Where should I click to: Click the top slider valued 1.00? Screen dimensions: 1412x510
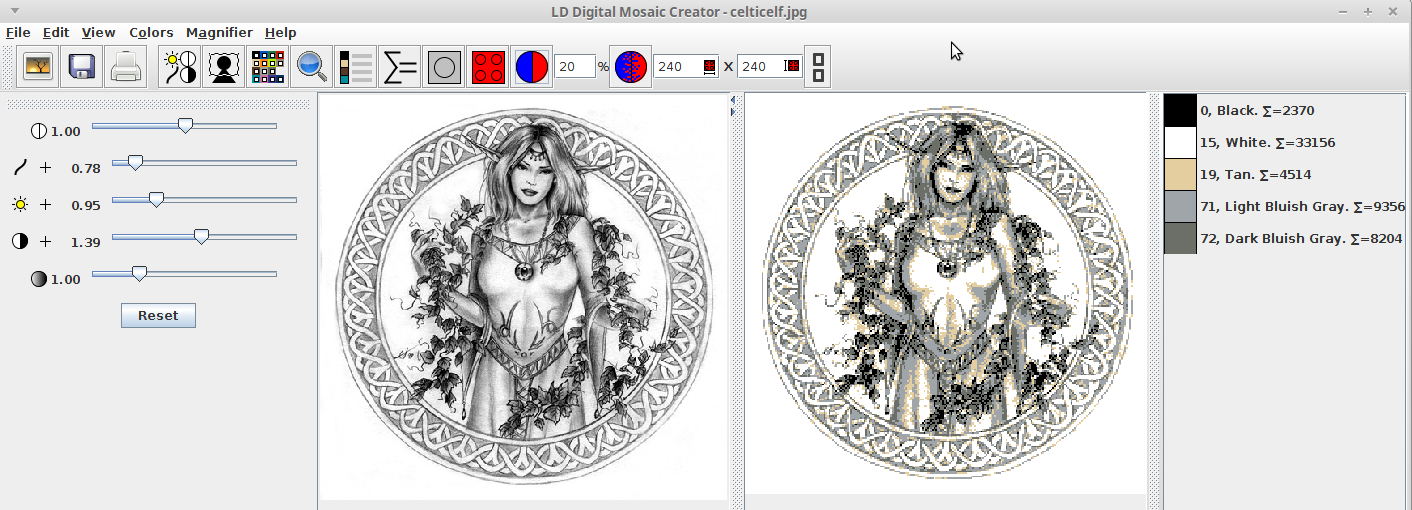coord(184,126)
